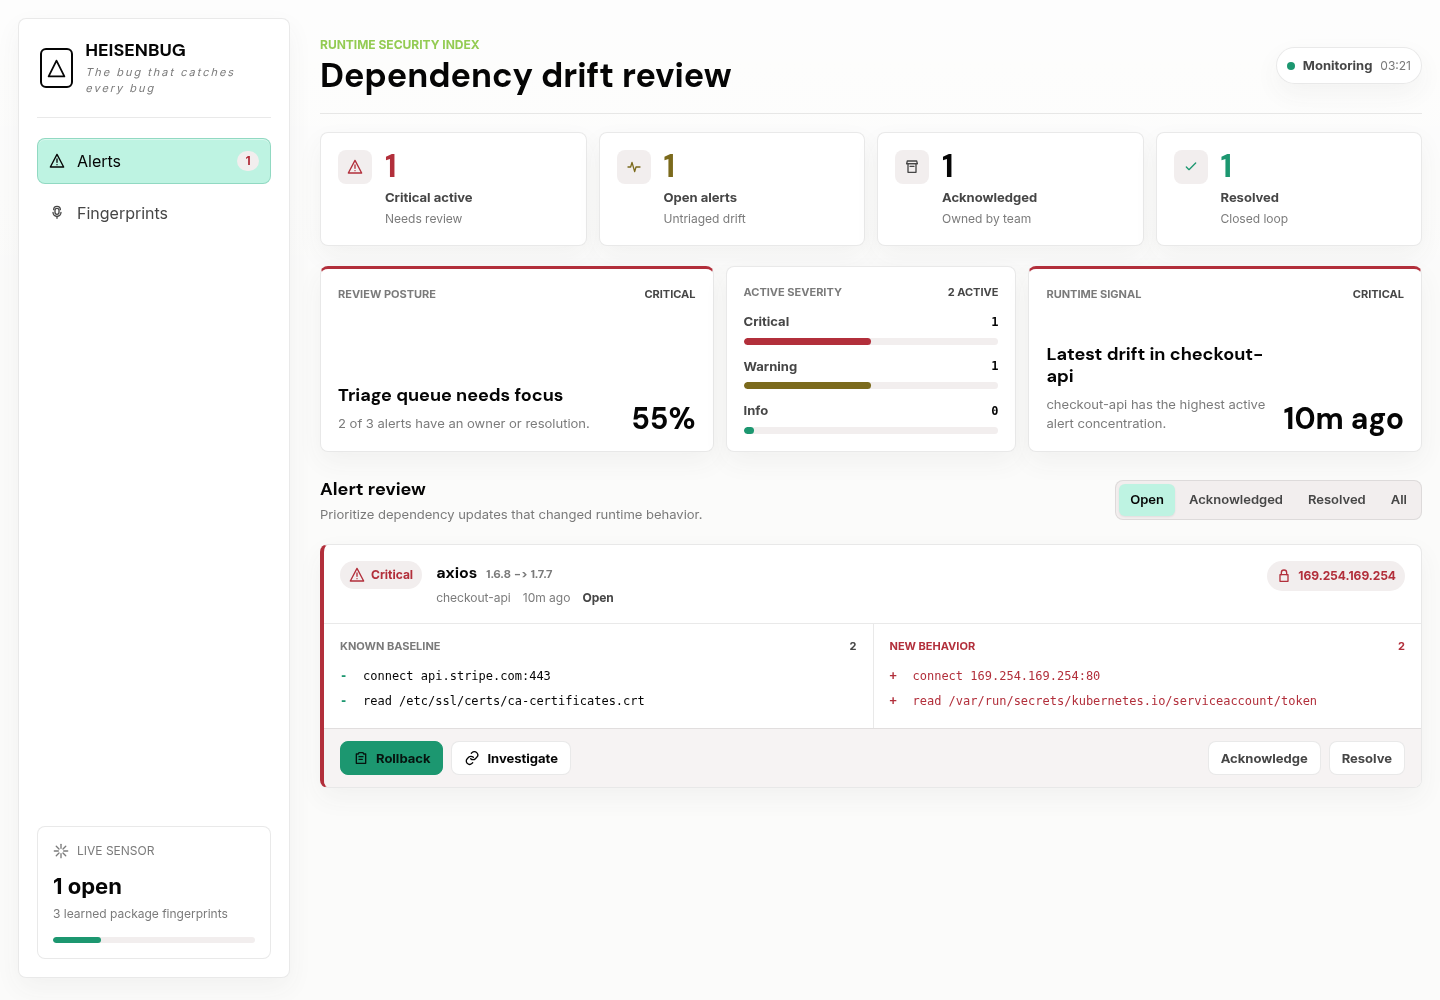Show All alerts tab
This screenshot has width=1440, height=1000.
1398,500
